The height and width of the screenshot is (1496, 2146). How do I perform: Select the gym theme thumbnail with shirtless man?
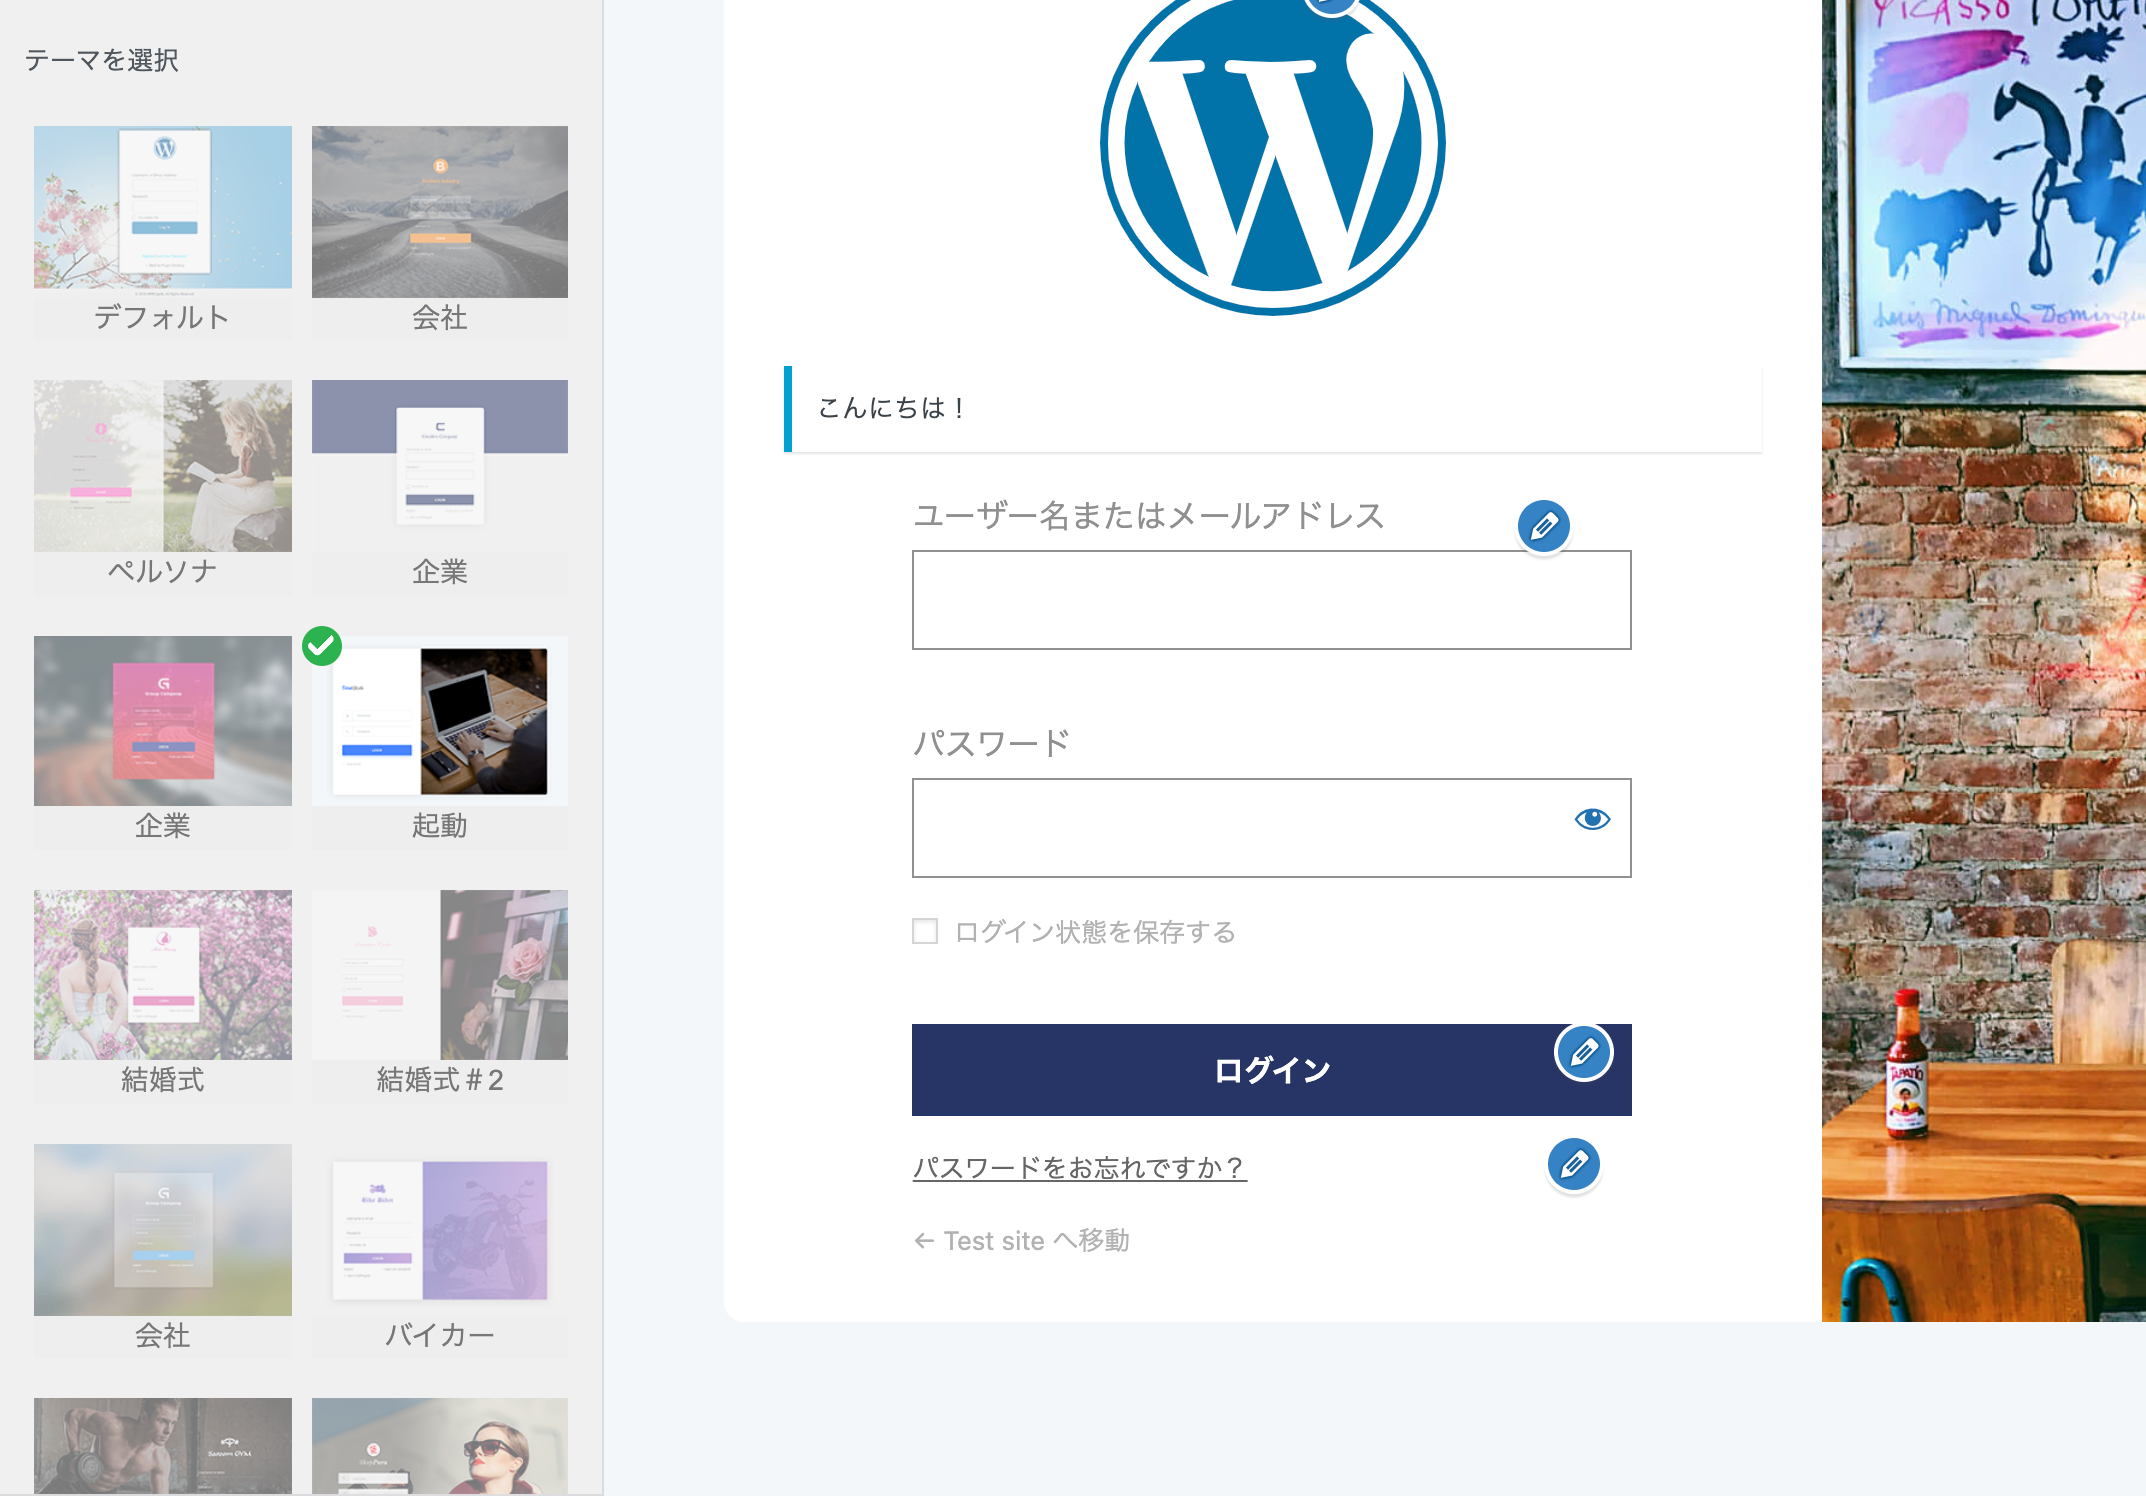163,1446
